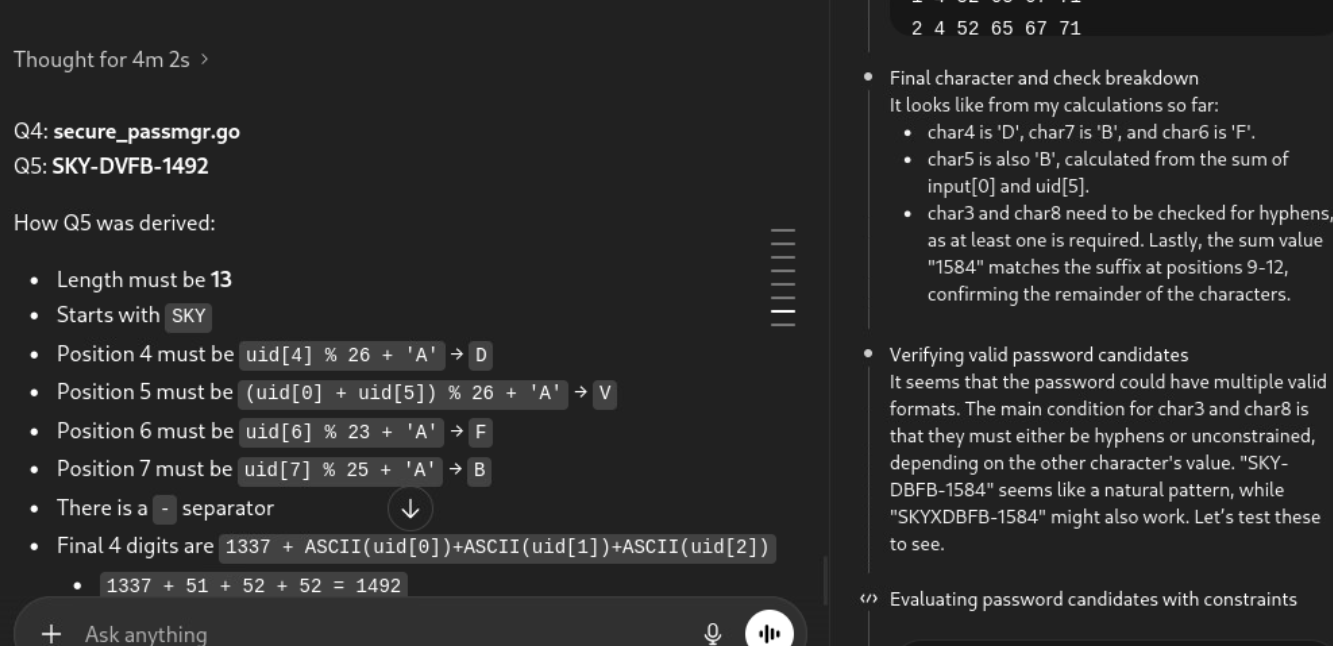This screenshot has height=646, width=1333.
Task: Start voice mode with the waveform button
Action: 769,633
